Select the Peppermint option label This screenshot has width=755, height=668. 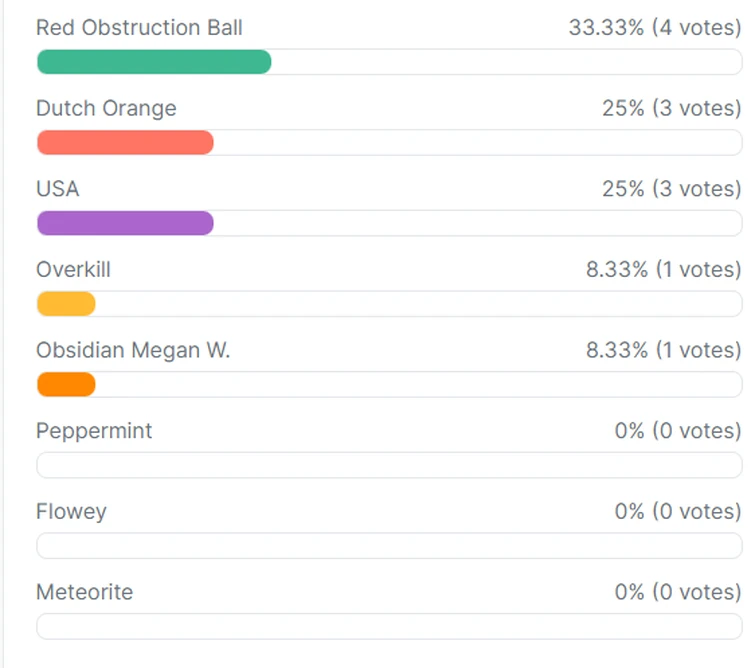pos(94,431)
